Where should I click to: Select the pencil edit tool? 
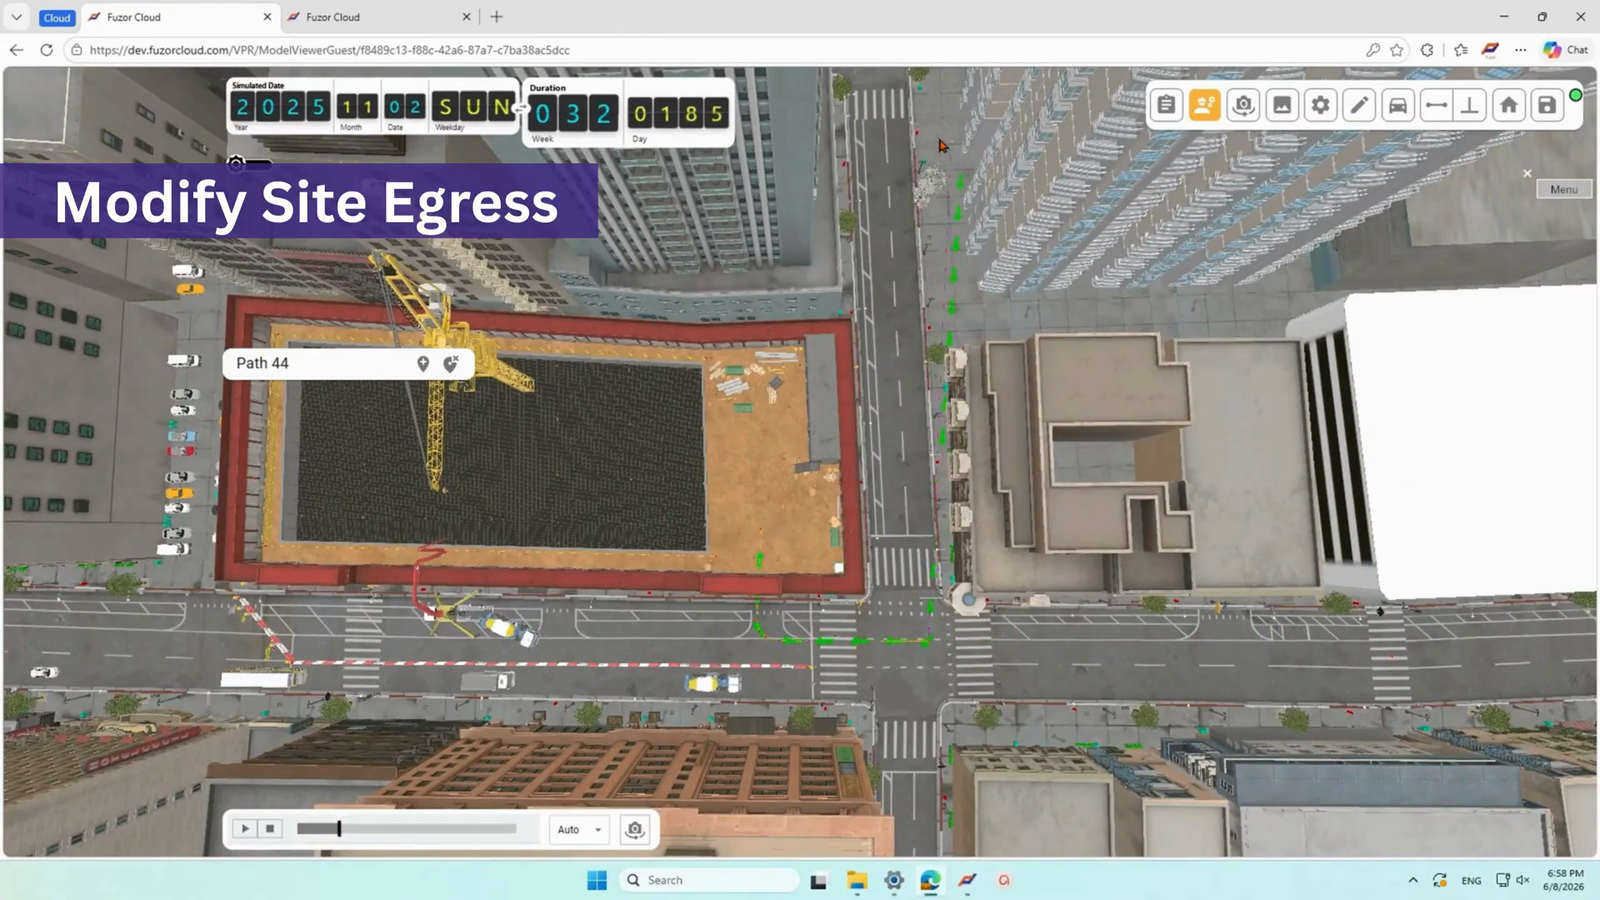(x=1359, y=105)
